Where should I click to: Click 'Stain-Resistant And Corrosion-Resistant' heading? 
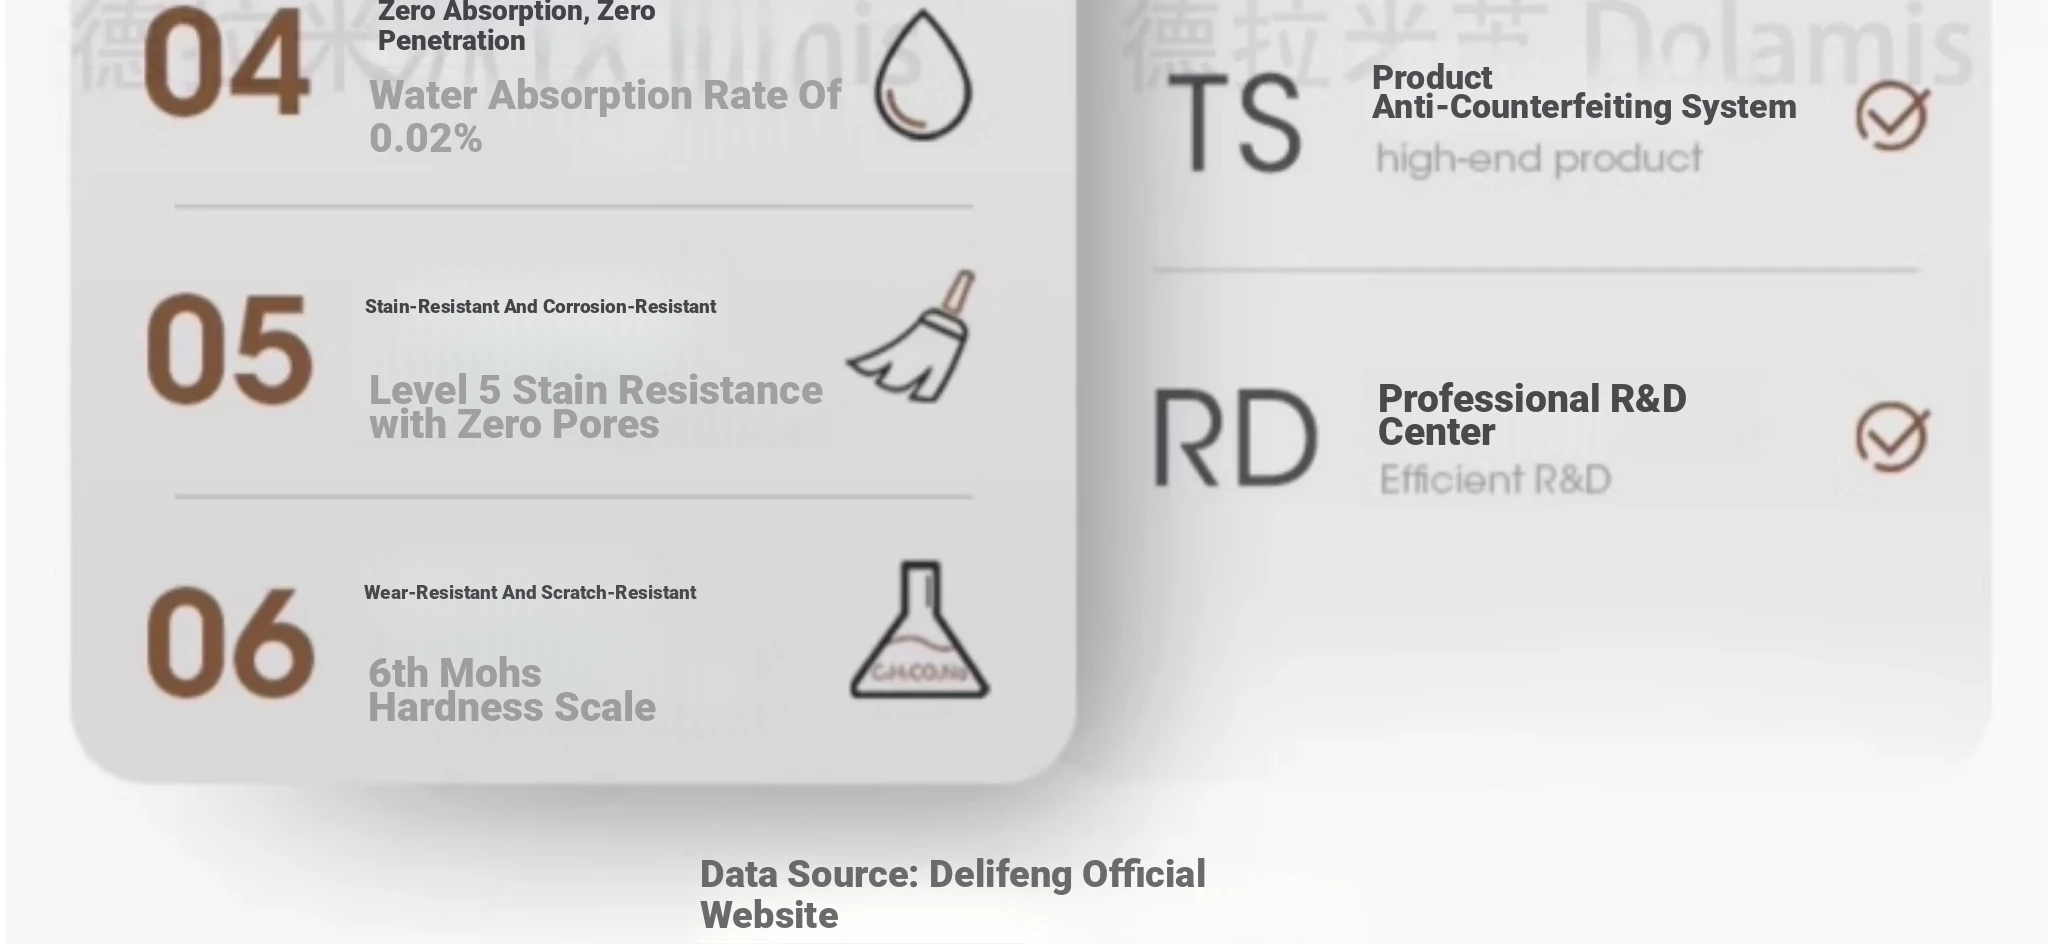click(540, 307)
